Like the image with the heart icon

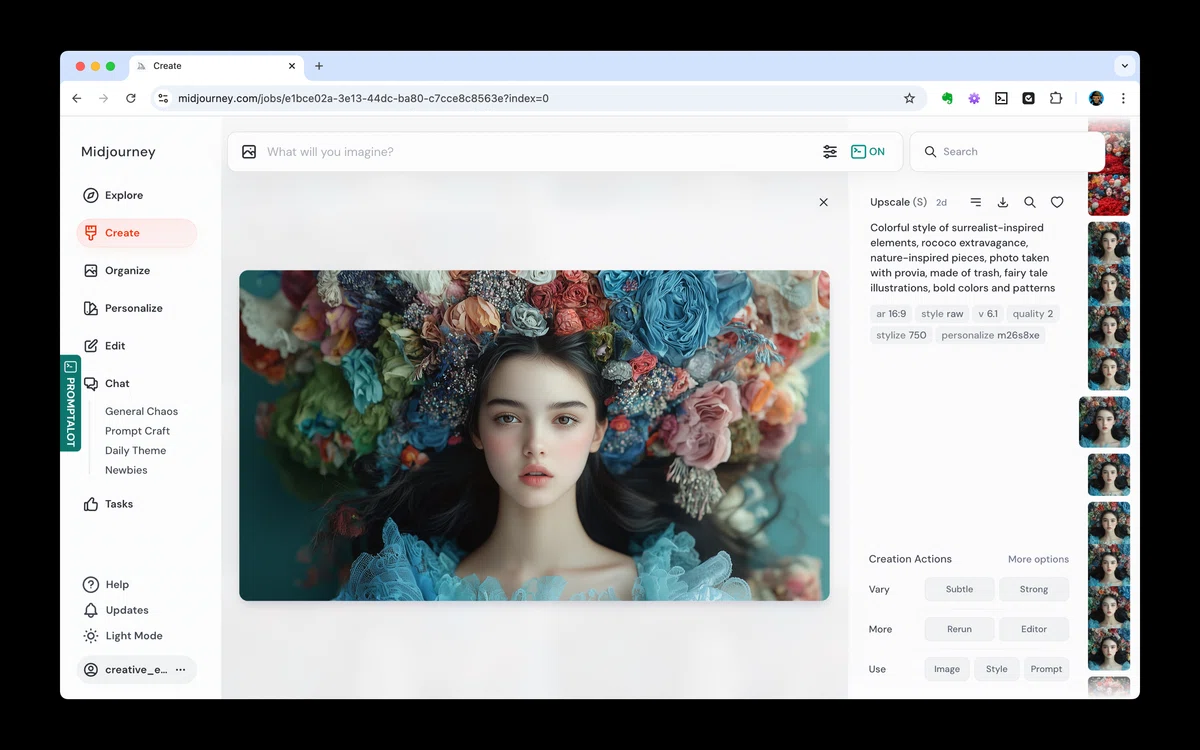(x=1057, y=202)
